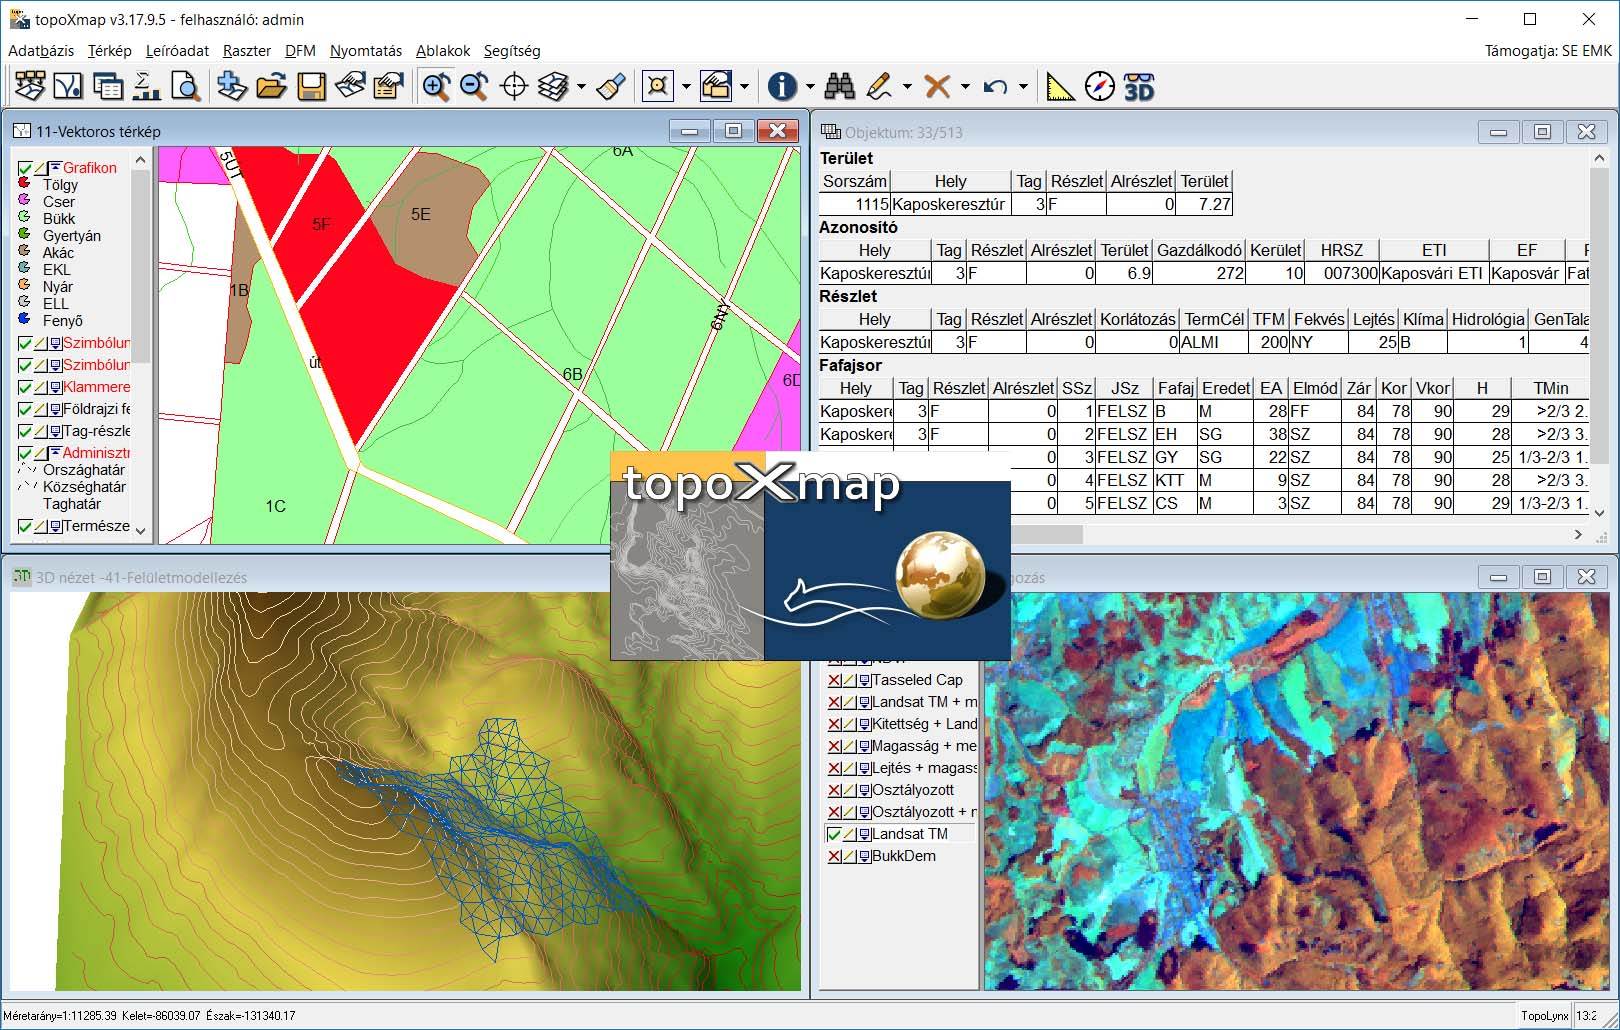
Task: Open search with binoculars icon
Action: [840, 87]
